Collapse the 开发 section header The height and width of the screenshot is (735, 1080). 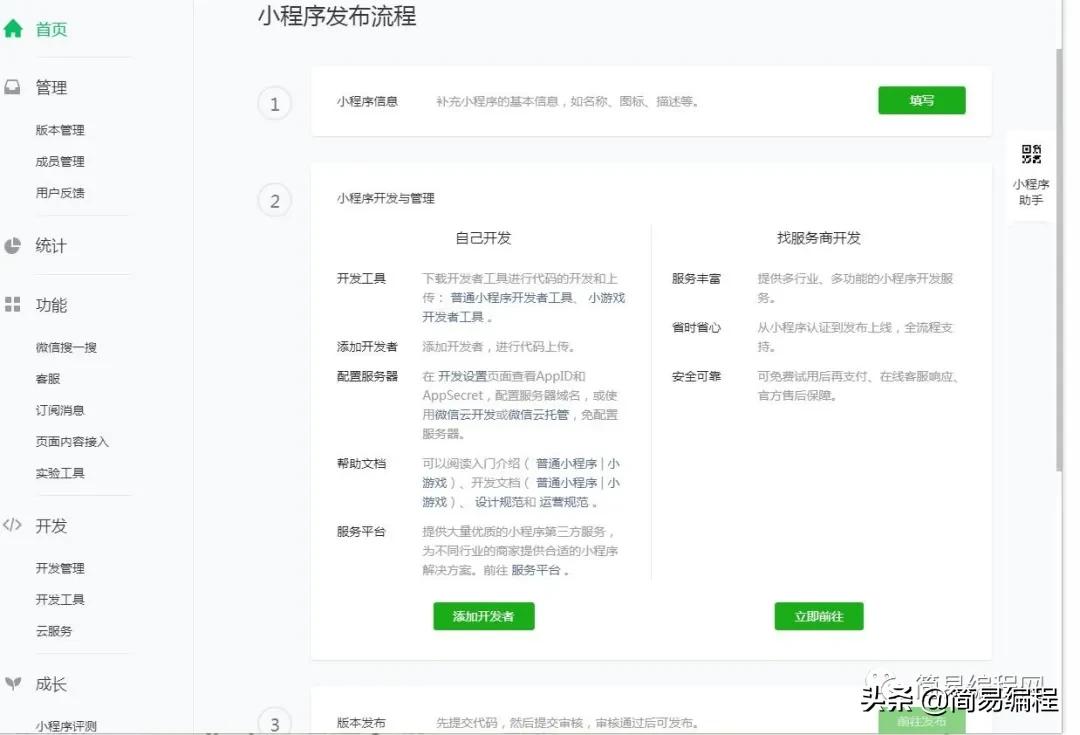click(x=50, y=525)
